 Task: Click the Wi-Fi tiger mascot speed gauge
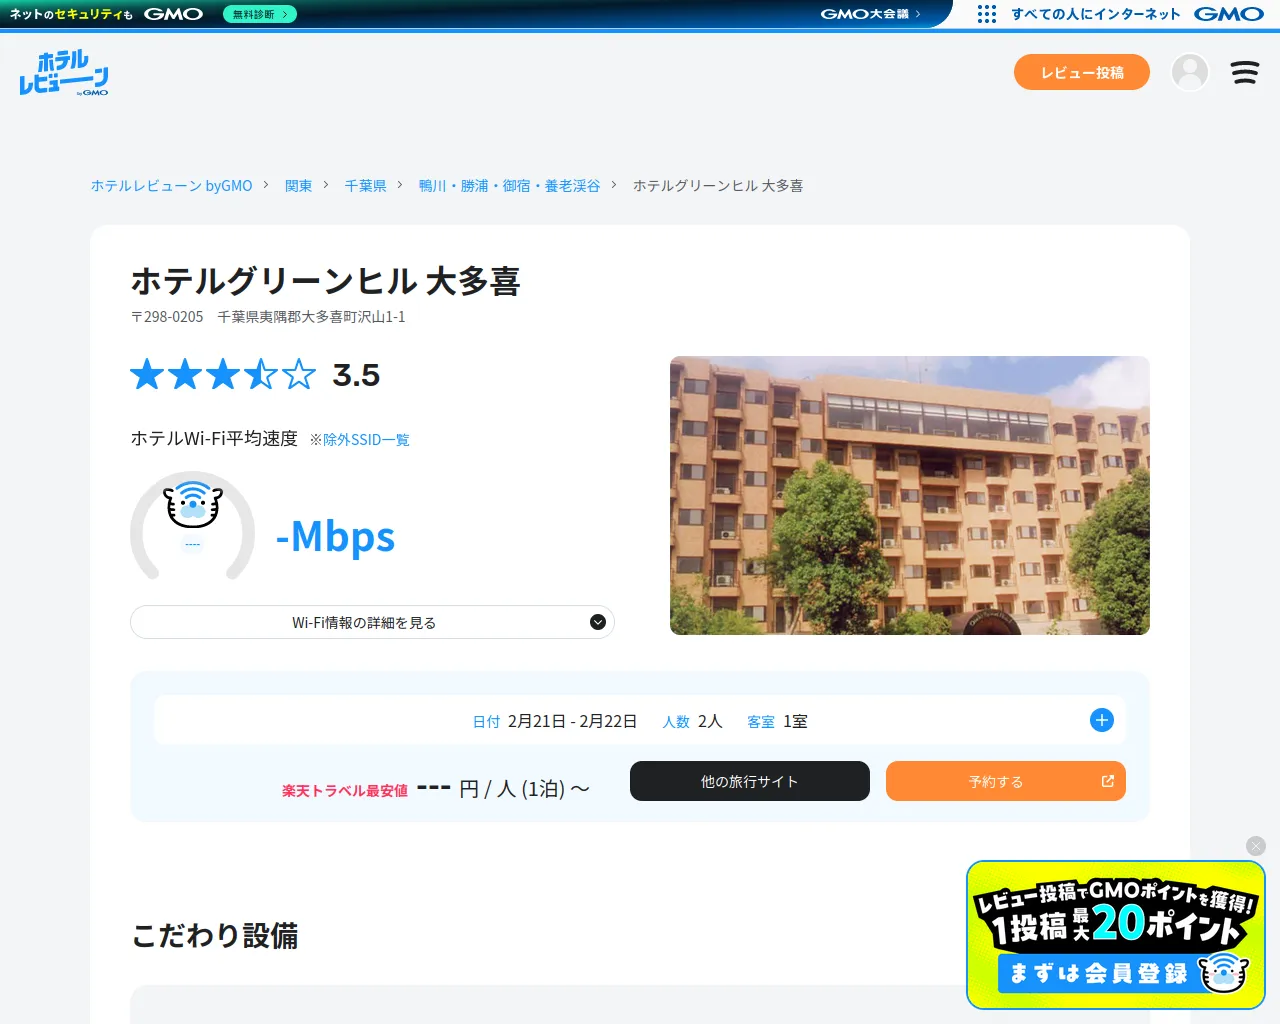click(x=192, y=527)
